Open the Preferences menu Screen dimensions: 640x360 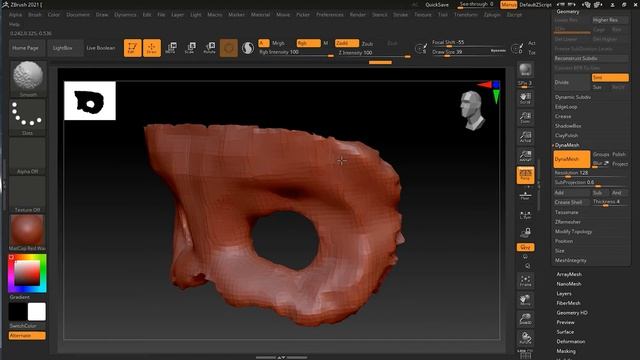pos(330,15)
